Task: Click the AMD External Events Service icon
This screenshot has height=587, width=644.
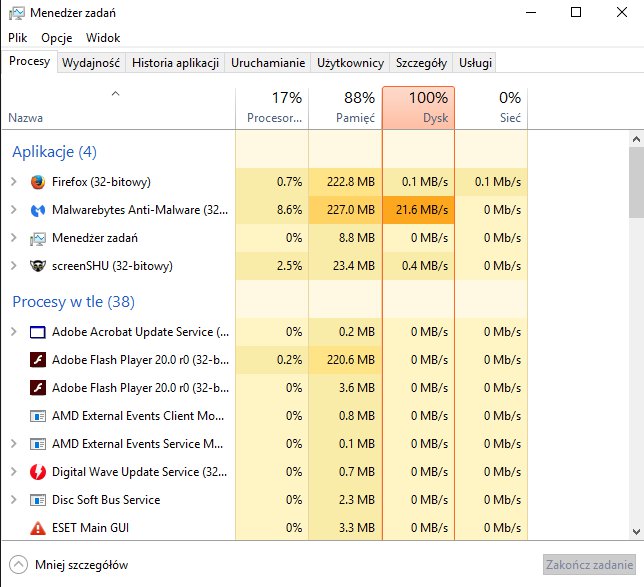Action: click(38, 444)
